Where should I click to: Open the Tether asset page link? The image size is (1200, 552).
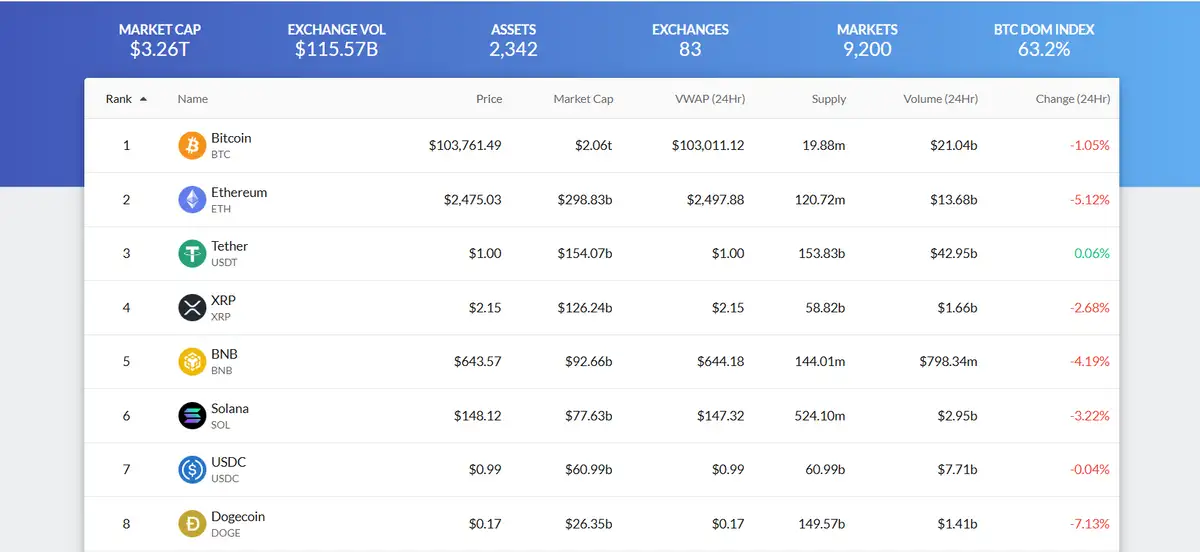click(x=229, y=246)
